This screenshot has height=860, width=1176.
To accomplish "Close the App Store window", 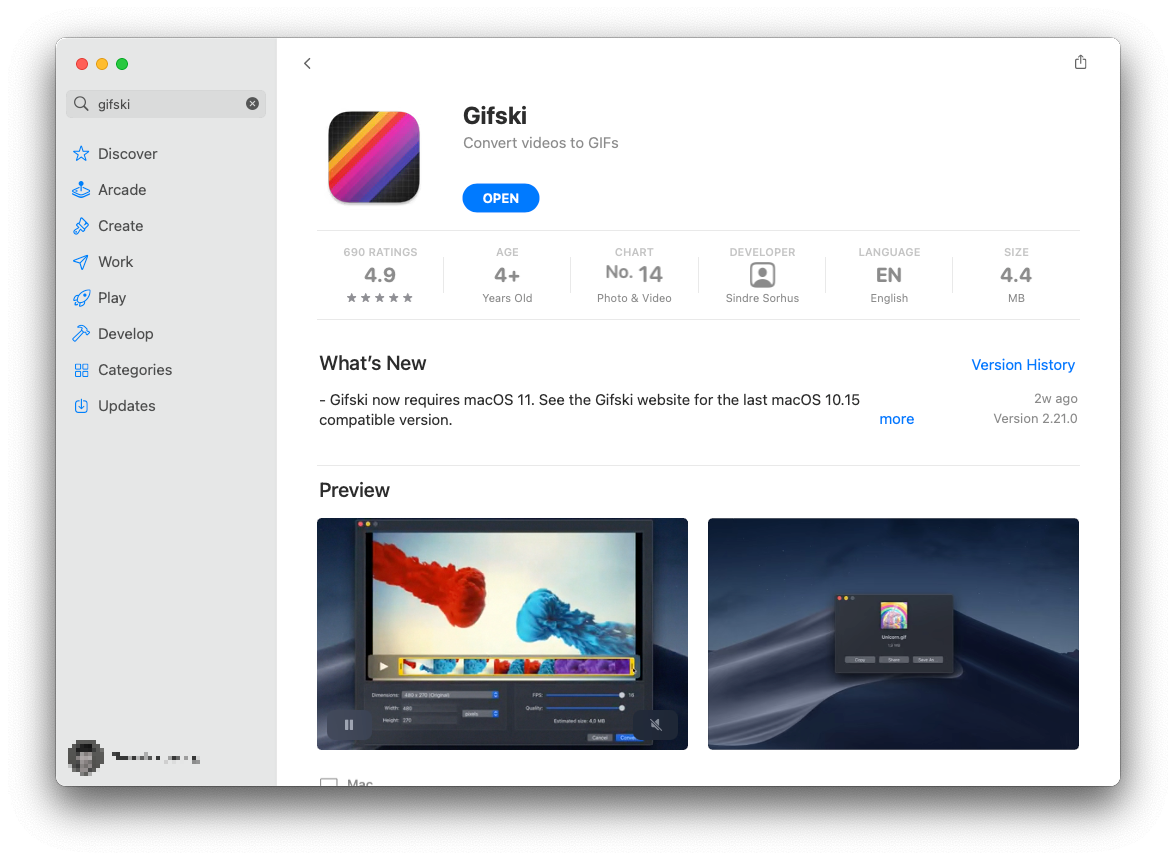I will tap(82, 64).
